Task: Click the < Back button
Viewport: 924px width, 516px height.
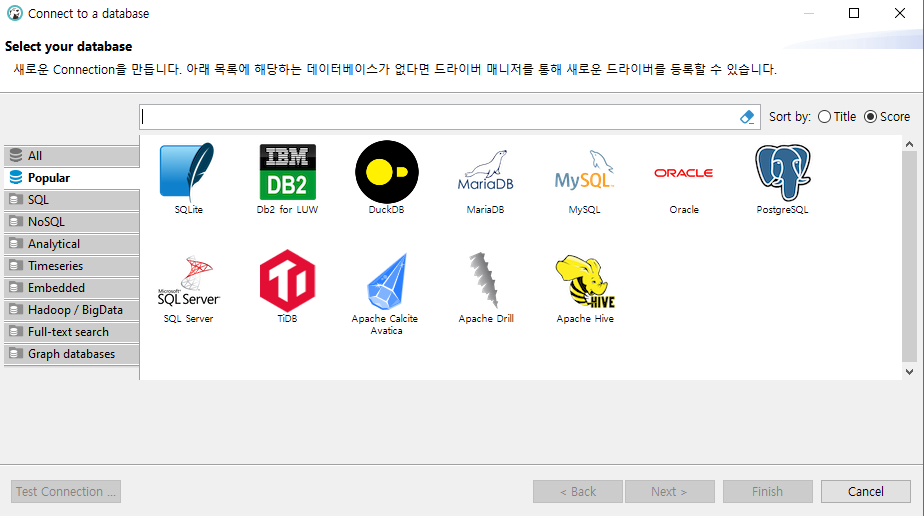Action: click(578, 491)
